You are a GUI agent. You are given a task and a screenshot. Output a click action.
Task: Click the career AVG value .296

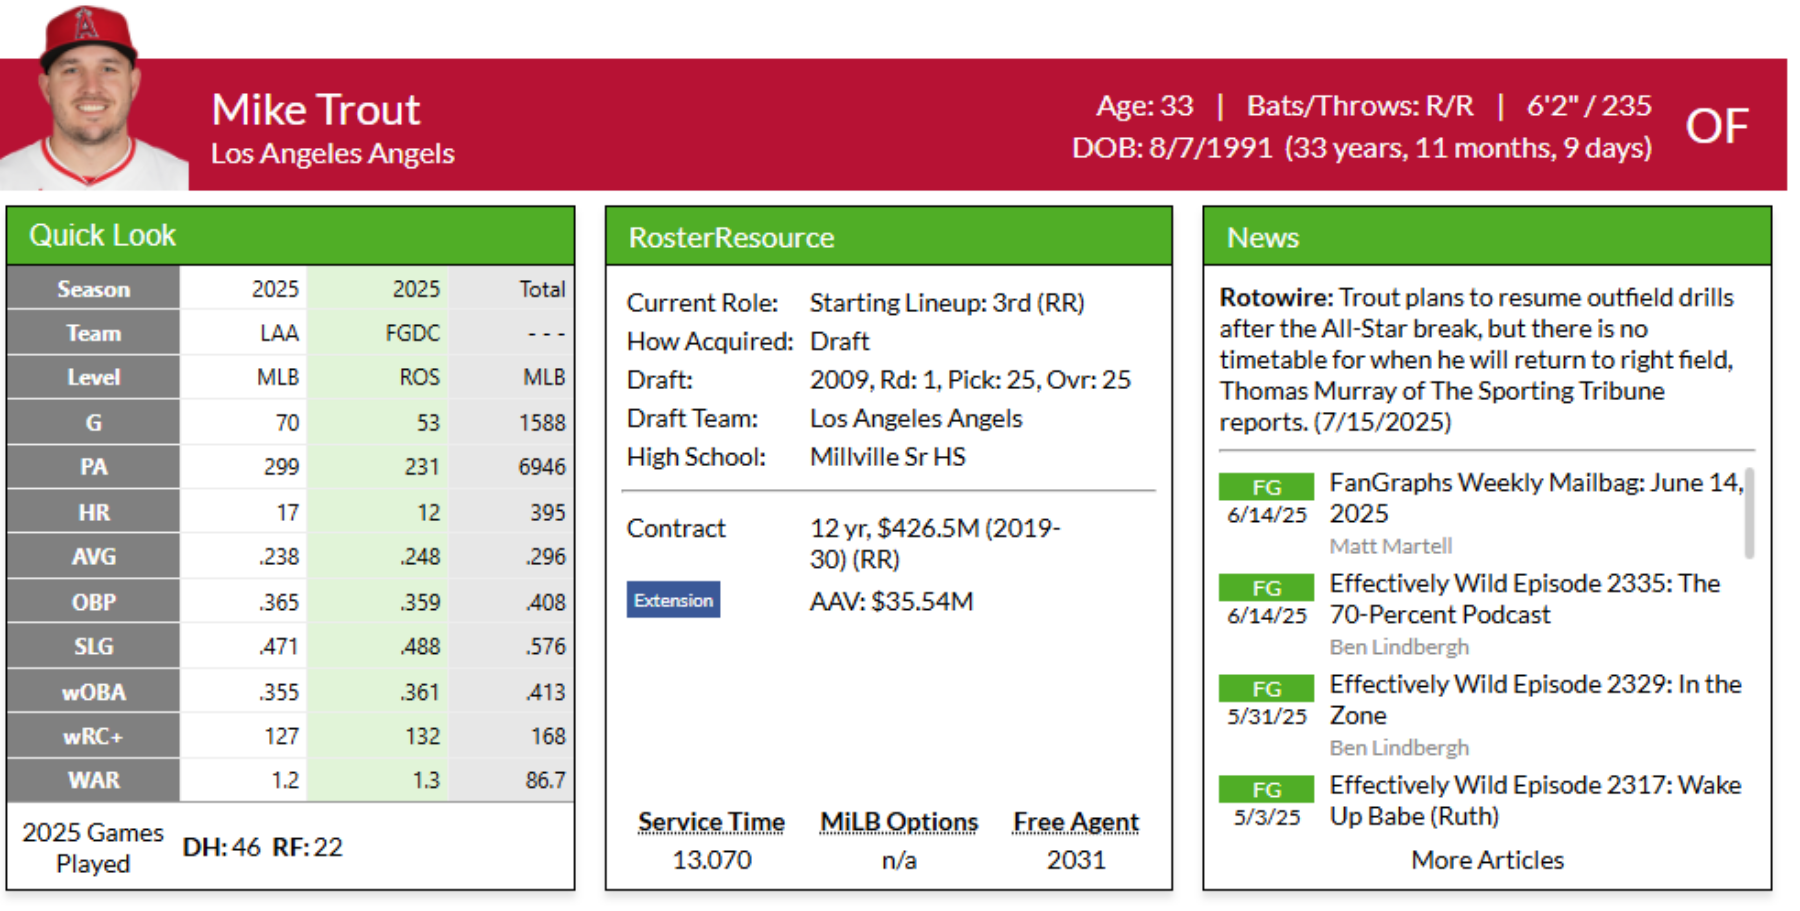click(x=545, y=556)
